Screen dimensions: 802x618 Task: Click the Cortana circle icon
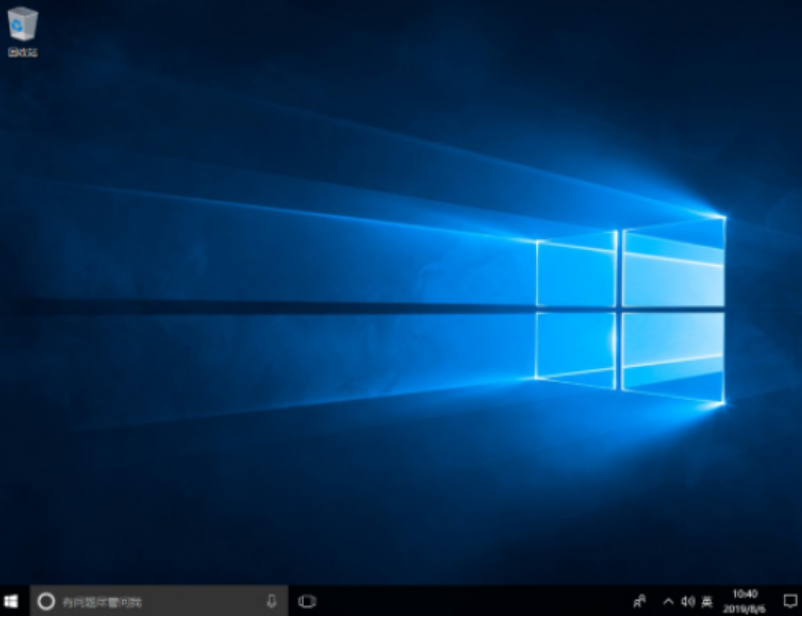point(45,601)
